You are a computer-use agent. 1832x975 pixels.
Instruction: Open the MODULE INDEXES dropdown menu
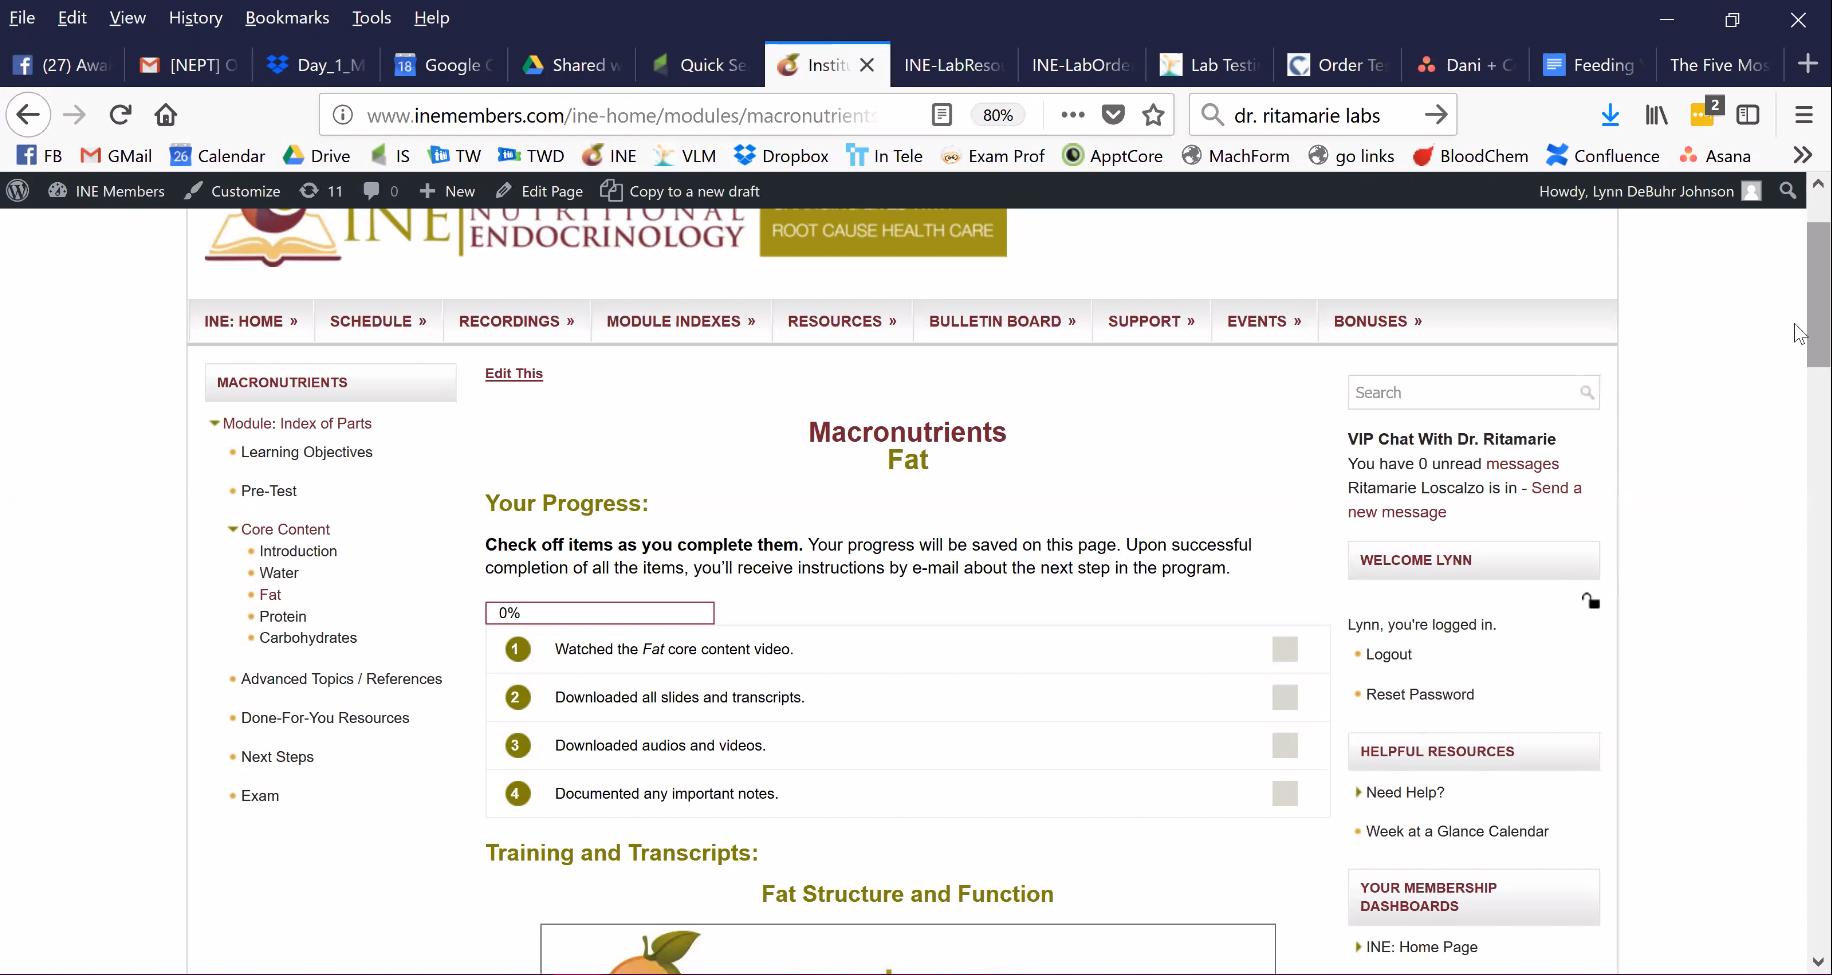click(680, 321)
